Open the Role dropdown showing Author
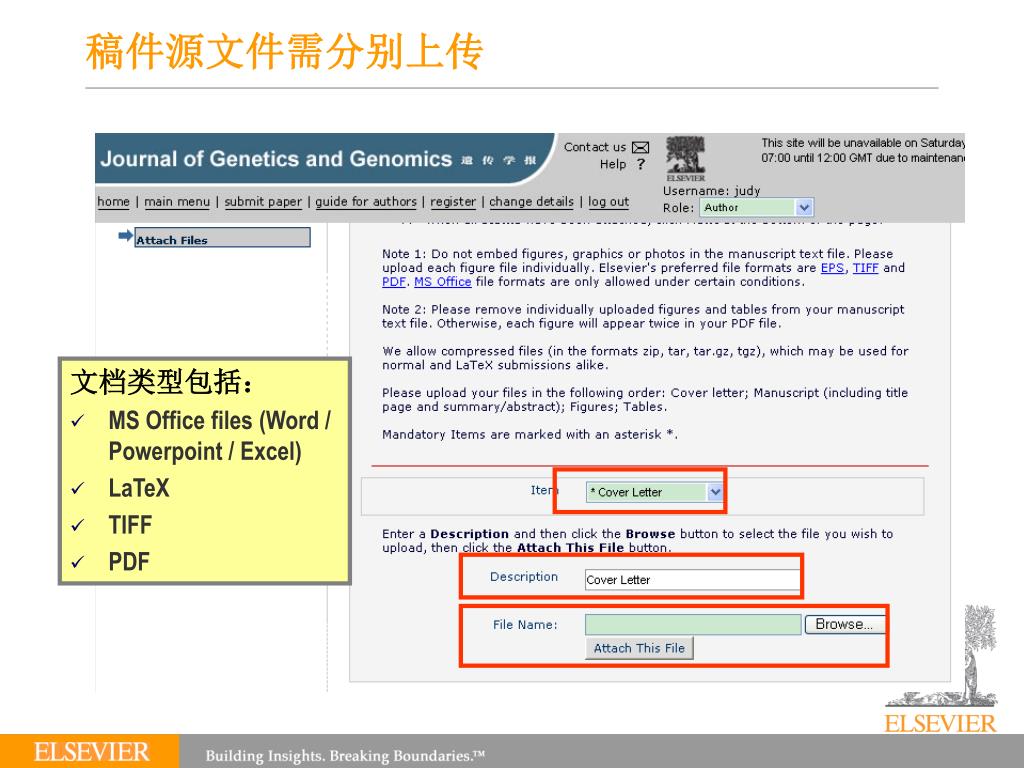 pyautogui.click(x=756, y=207)
